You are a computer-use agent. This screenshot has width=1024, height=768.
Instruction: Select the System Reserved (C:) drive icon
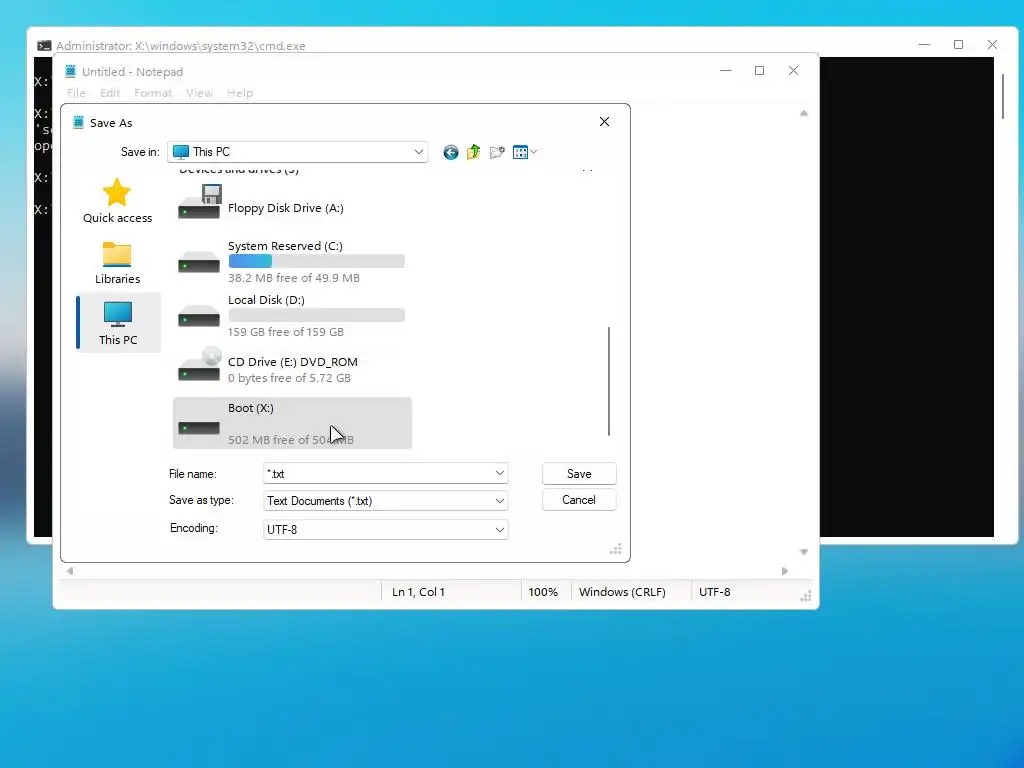[199, 262]
